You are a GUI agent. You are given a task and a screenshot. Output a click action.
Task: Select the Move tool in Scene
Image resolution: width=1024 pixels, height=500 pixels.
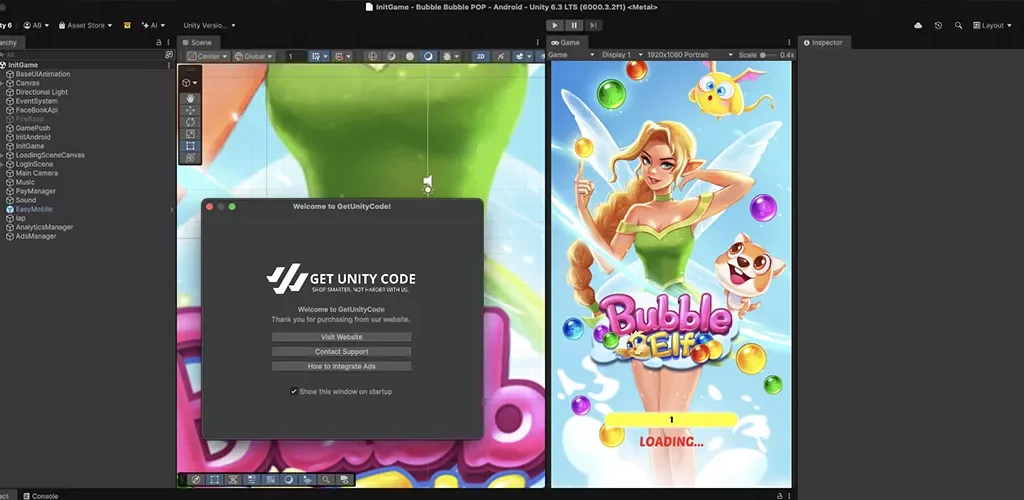190,110
